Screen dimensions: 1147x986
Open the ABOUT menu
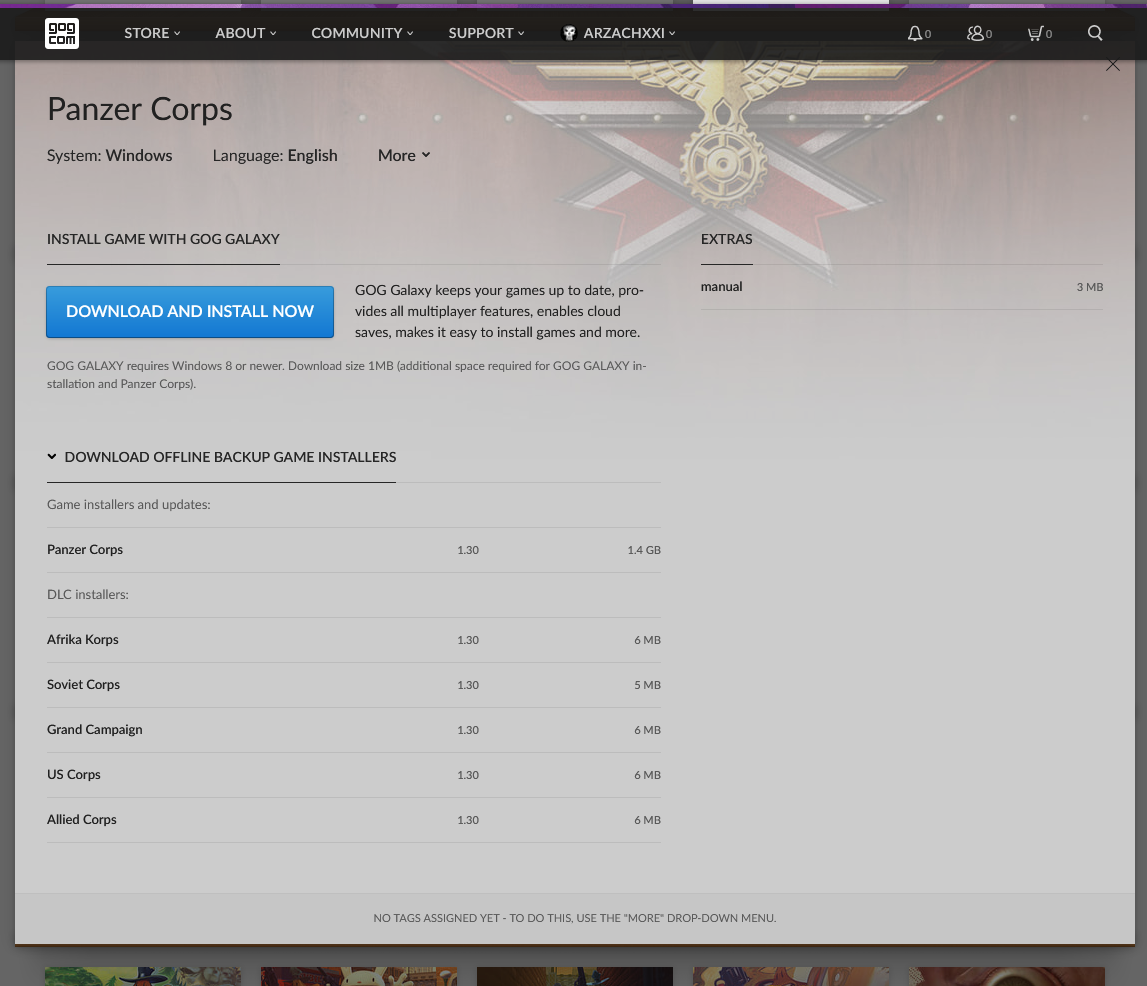[246, 33]
